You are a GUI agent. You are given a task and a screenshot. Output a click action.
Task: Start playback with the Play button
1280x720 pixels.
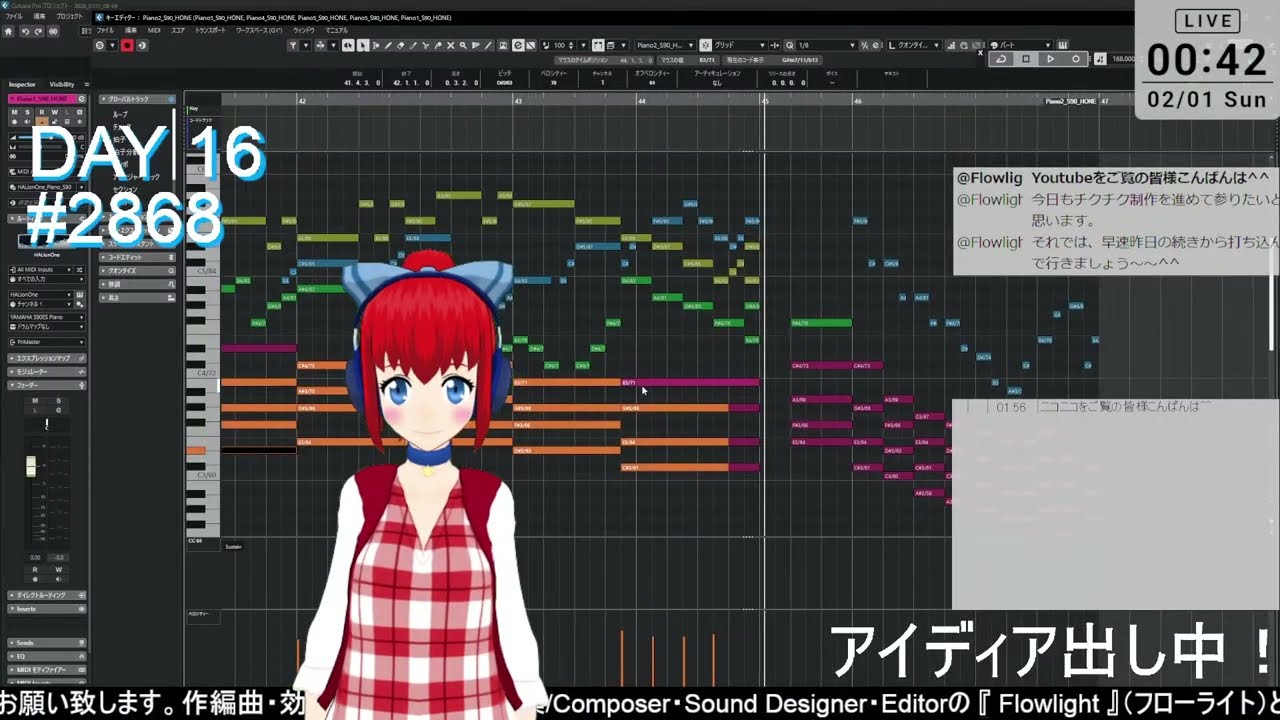pos(1051,59)
